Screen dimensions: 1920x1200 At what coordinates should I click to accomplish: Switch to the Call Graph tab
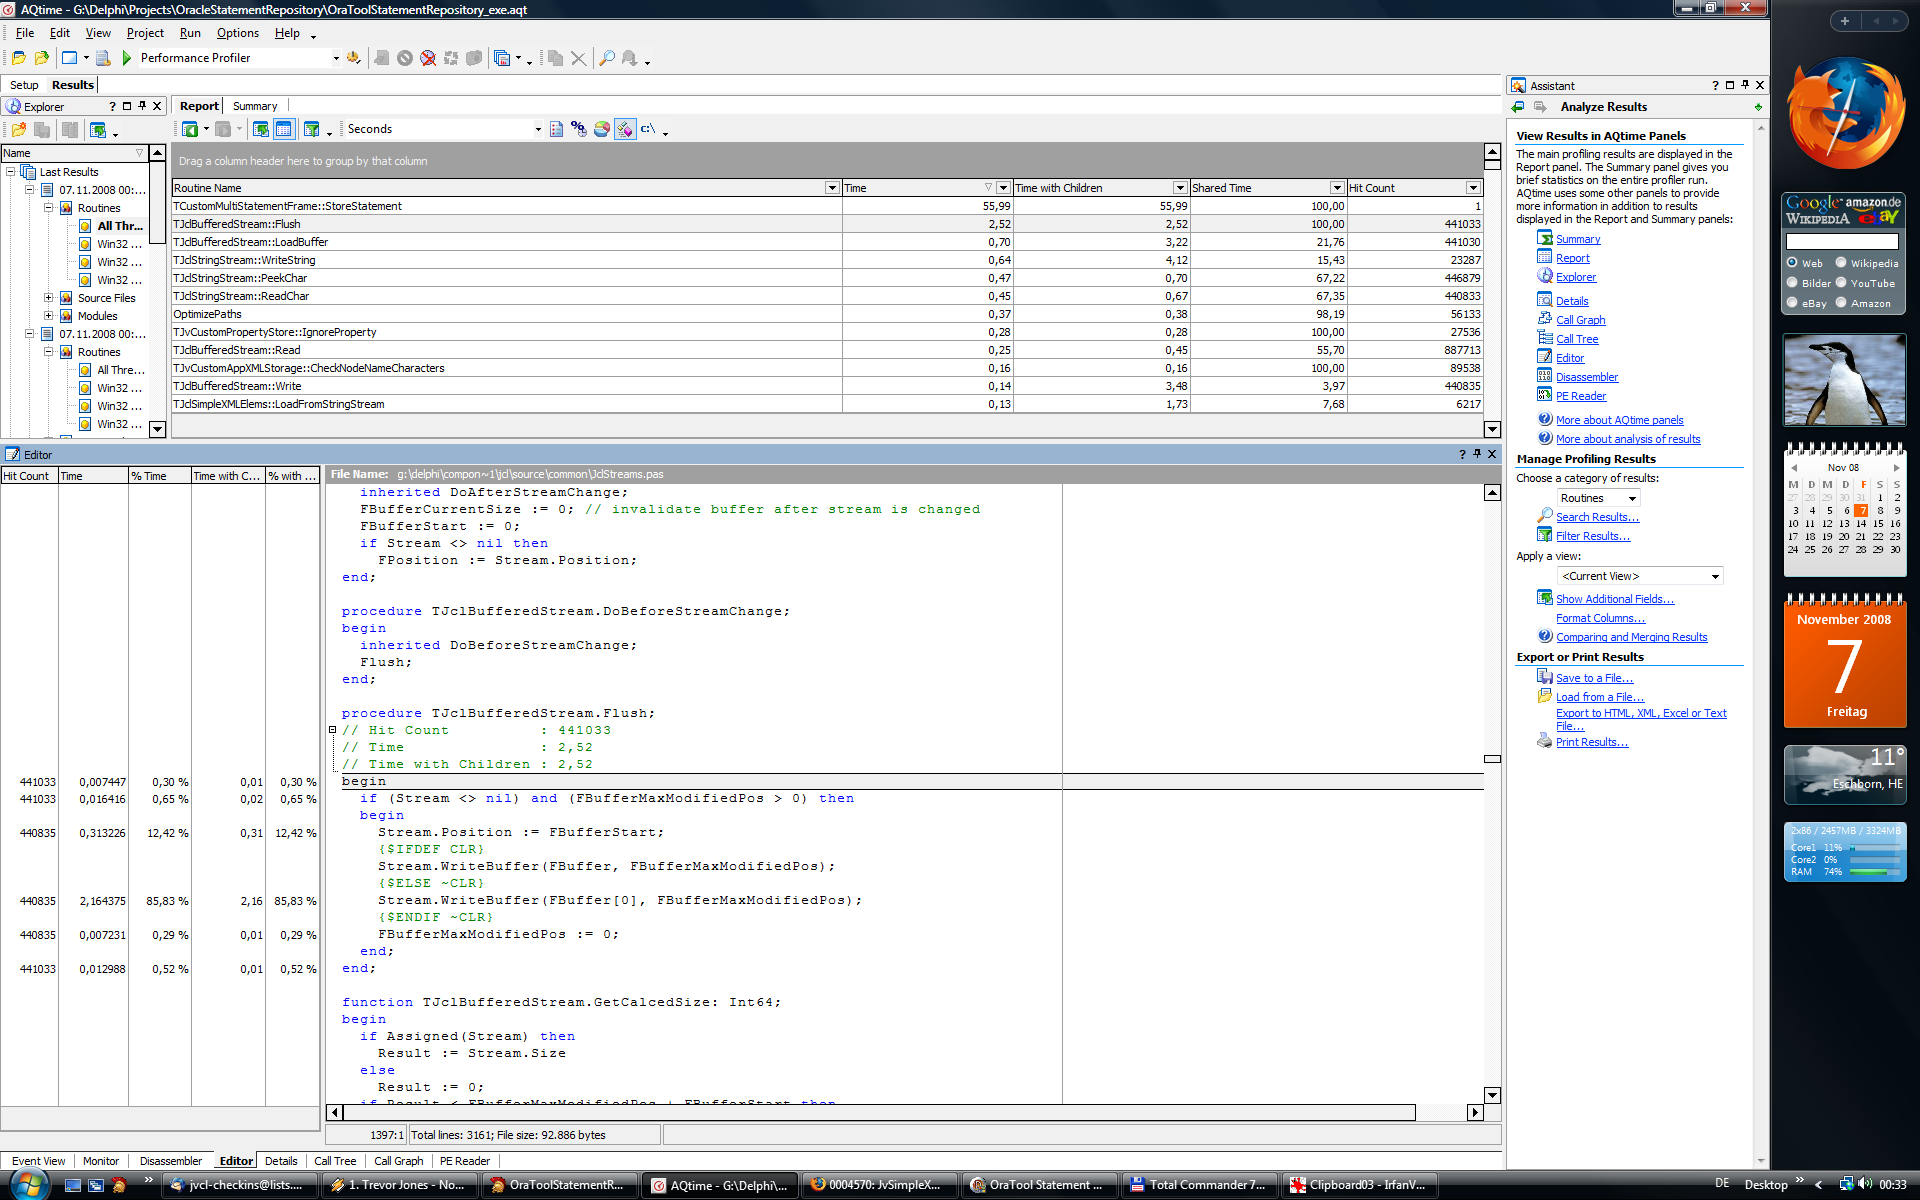pos(398,1161)
